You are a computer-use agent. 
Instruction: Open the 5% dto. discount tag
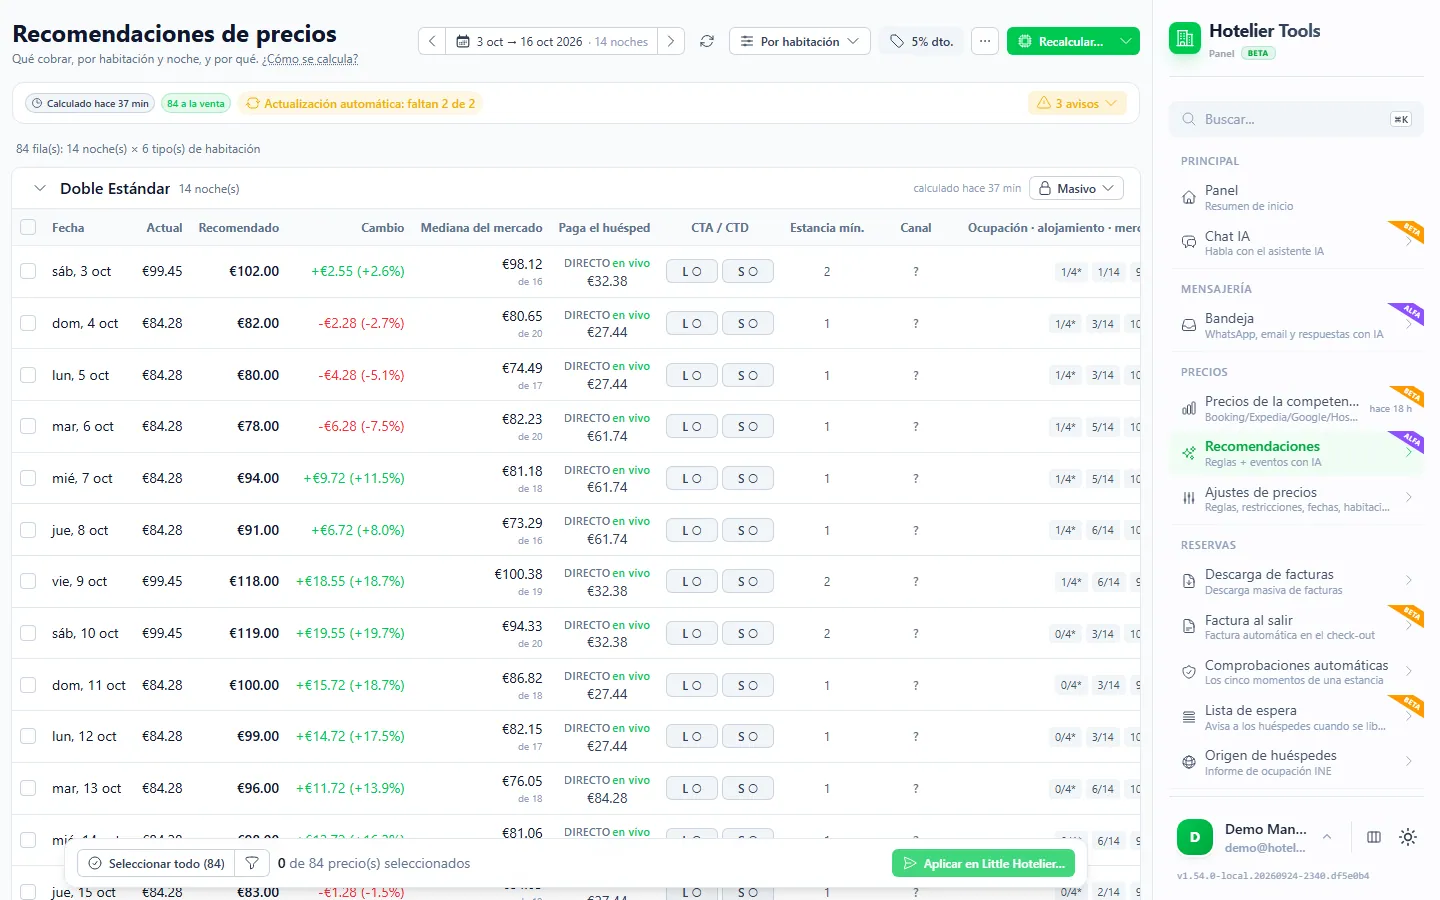[921, 41]
